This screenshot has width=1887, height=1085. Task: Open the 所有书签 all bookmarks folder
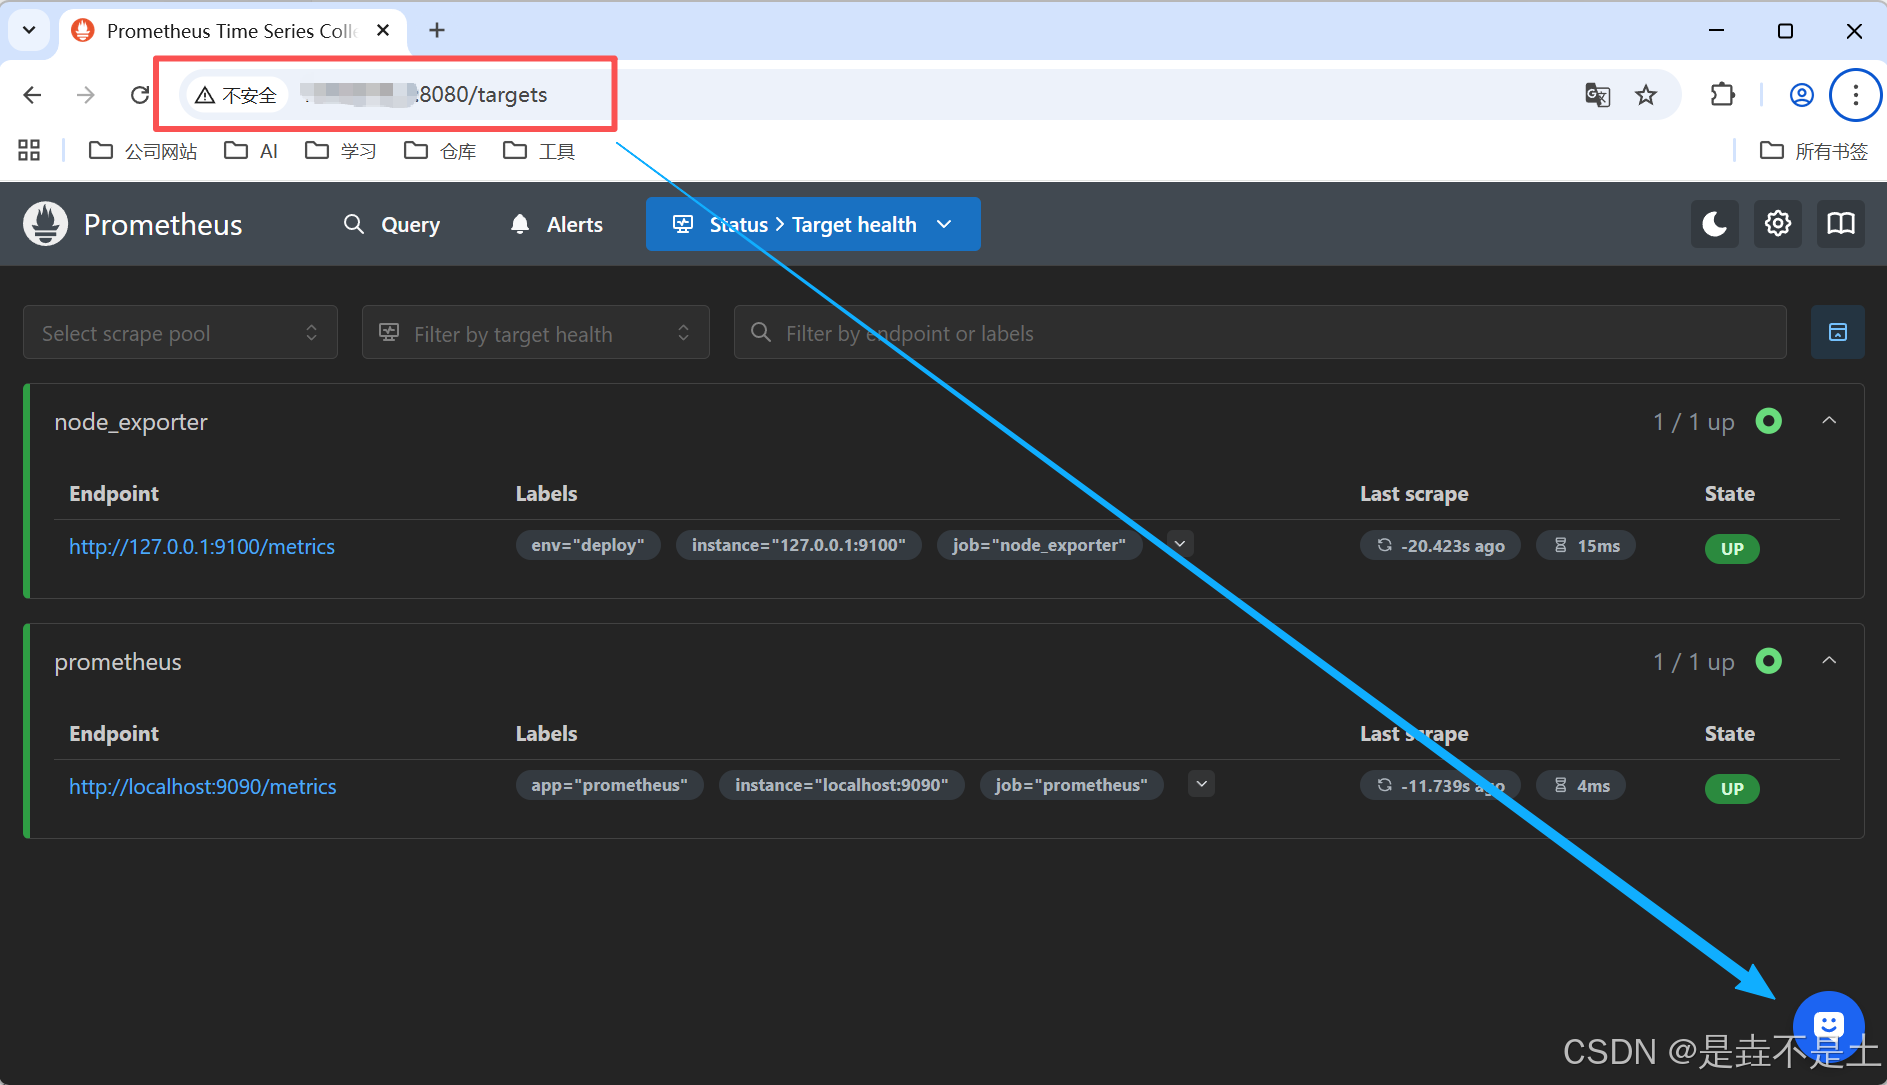click(1813, 150)
